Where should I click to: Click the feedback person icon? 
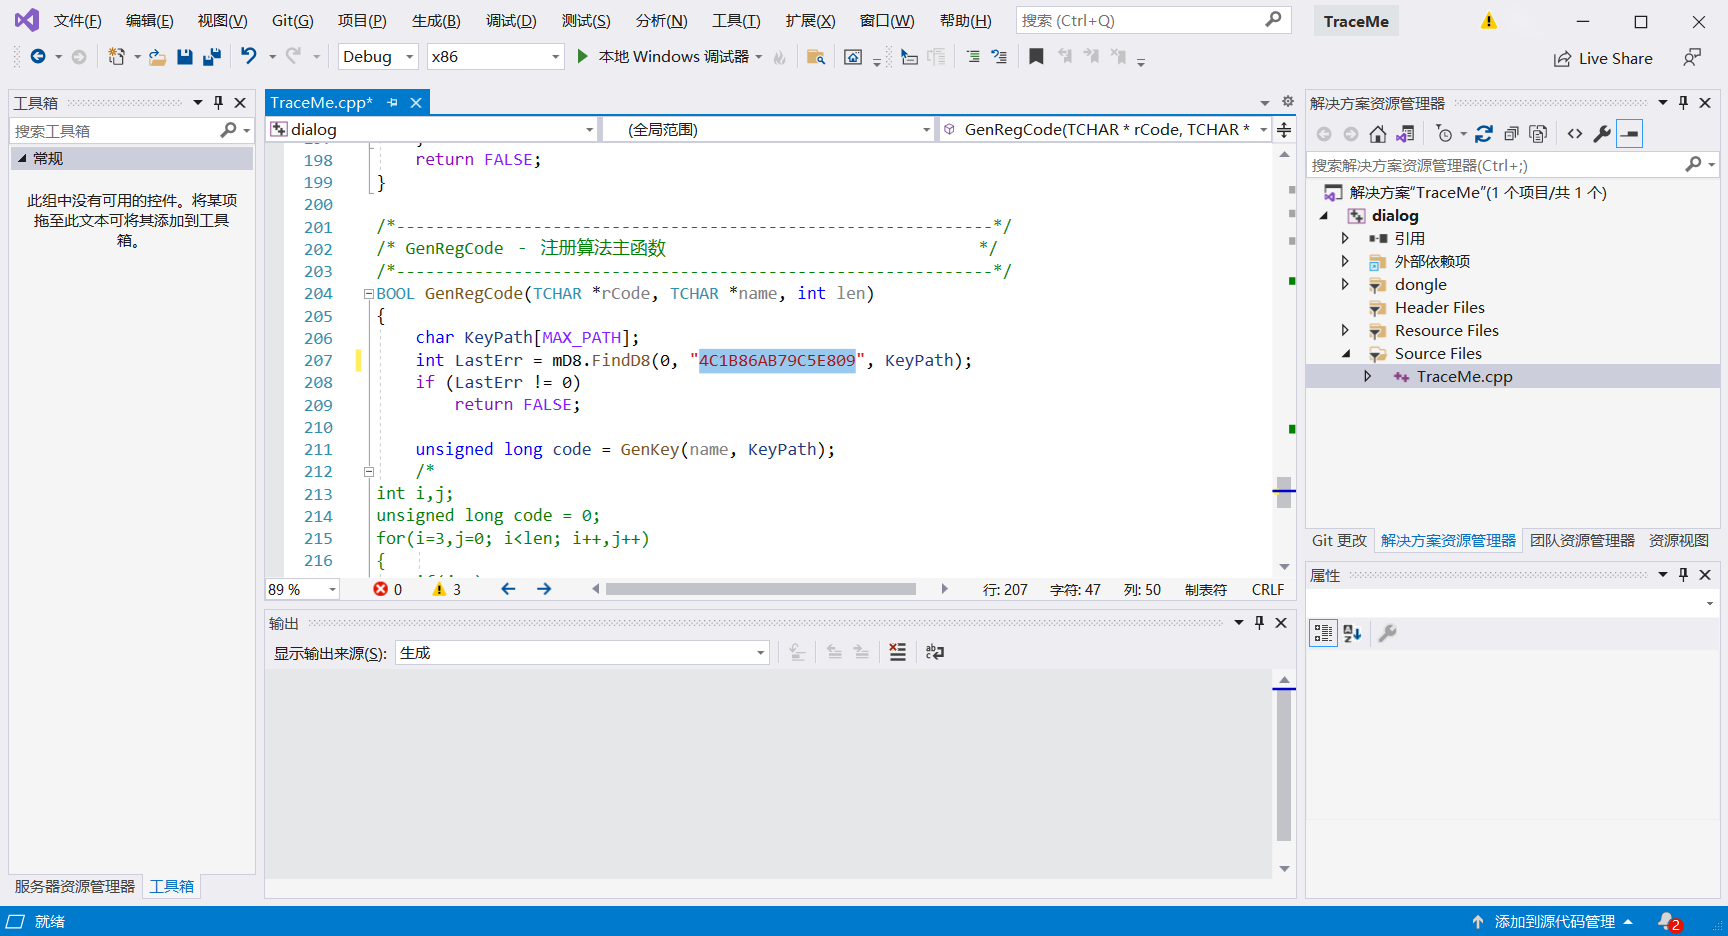click(1692, 58)
